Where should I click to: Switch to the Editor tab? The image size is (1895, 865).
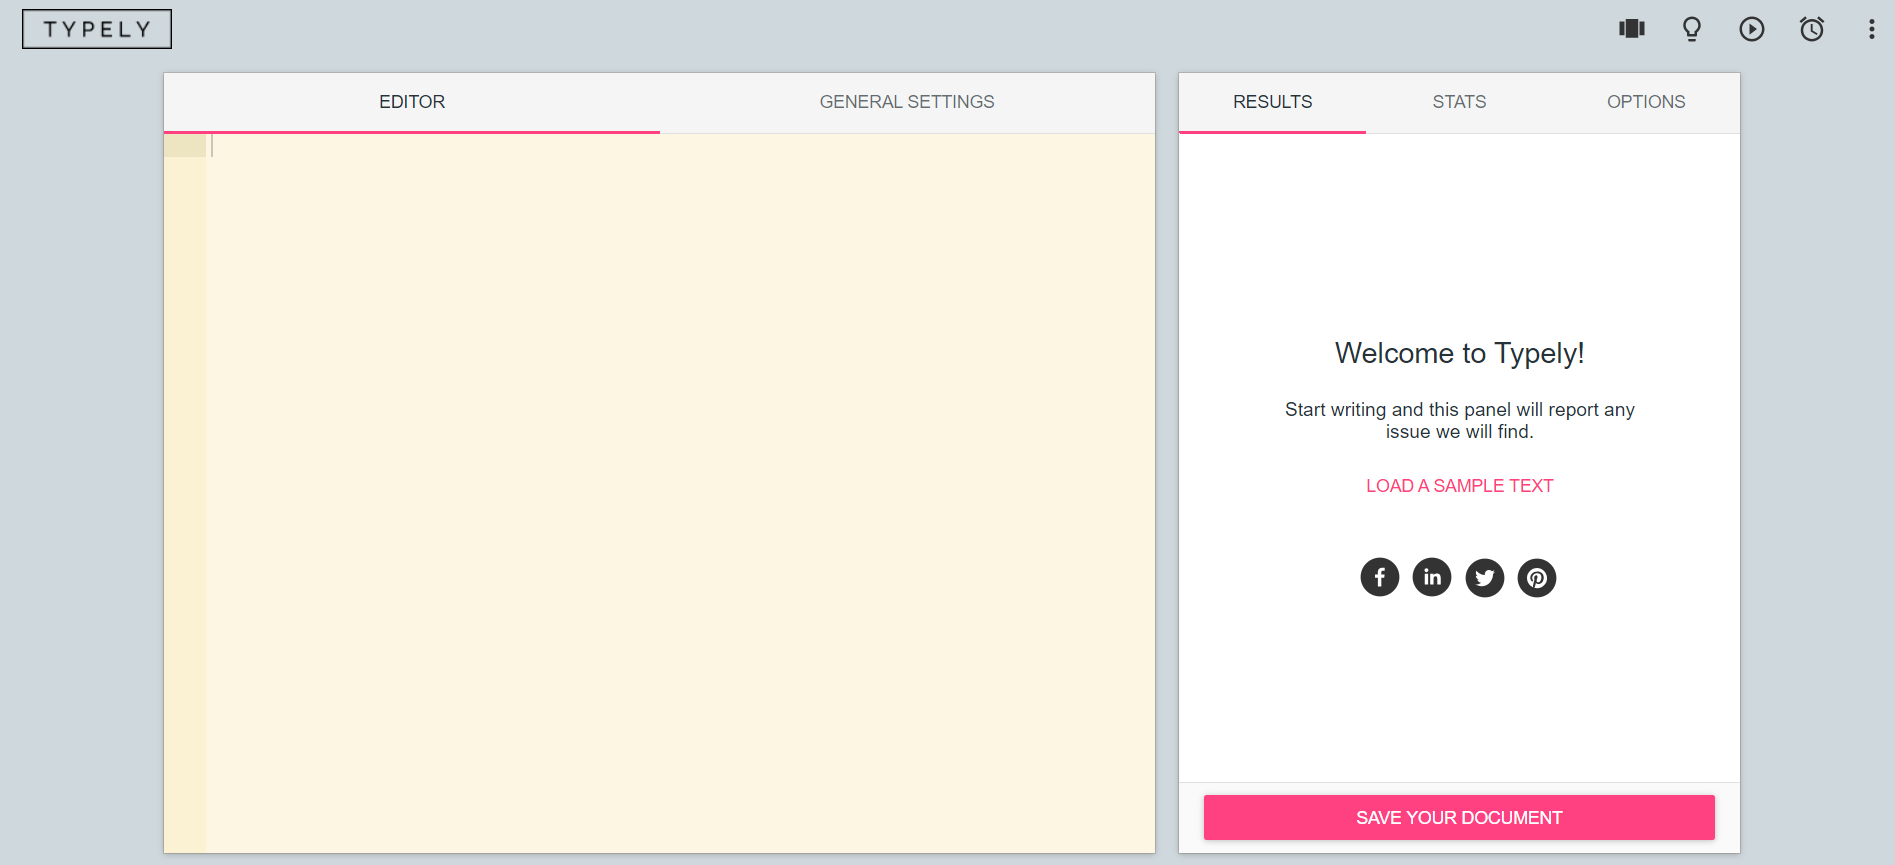(412, 102)
